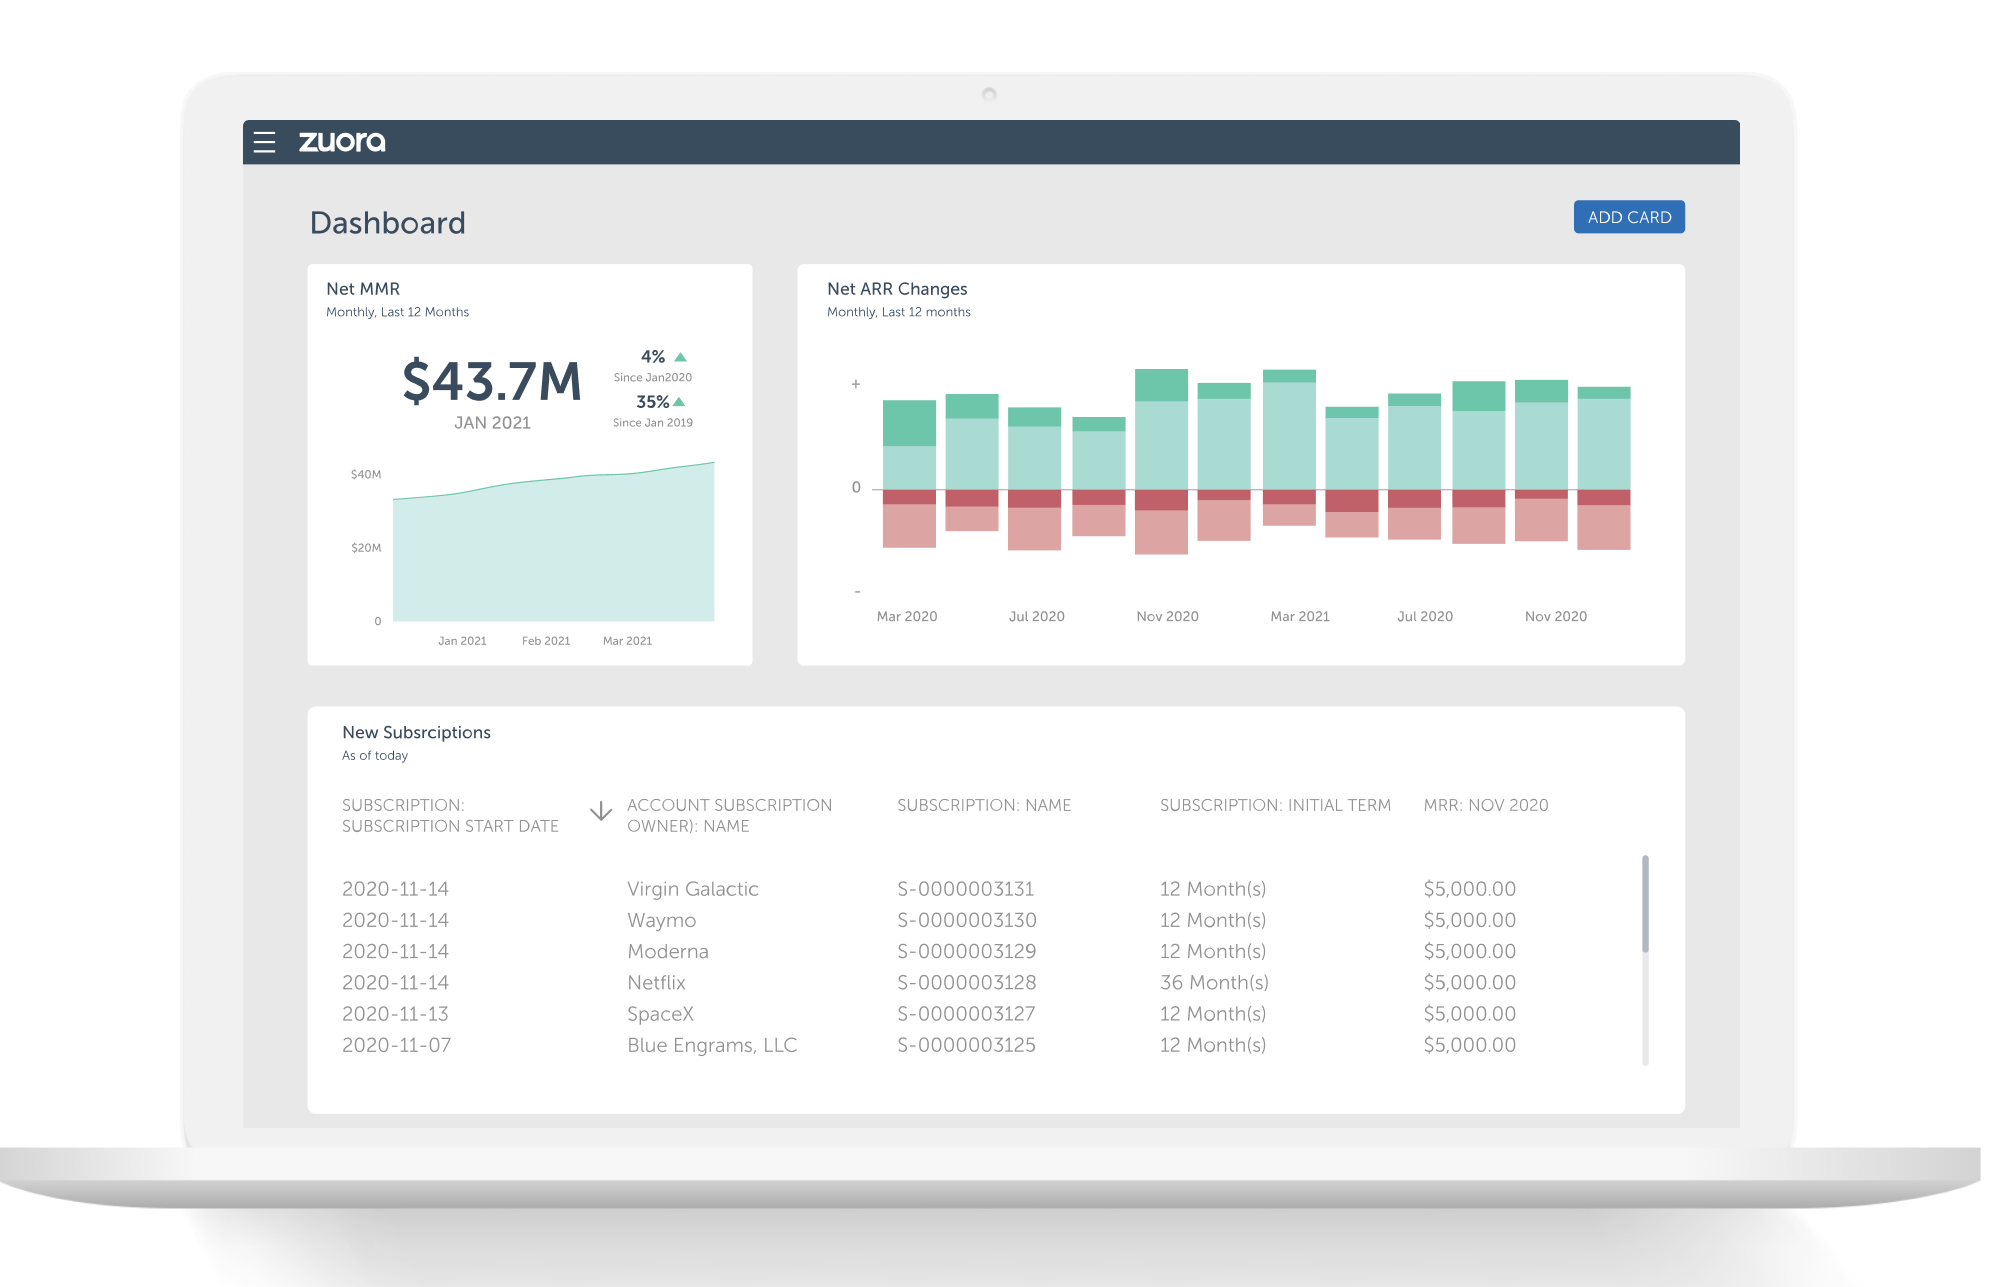Click the SpaceX account name
Screen dimensions: 2004x1287
click(660, 1014)
